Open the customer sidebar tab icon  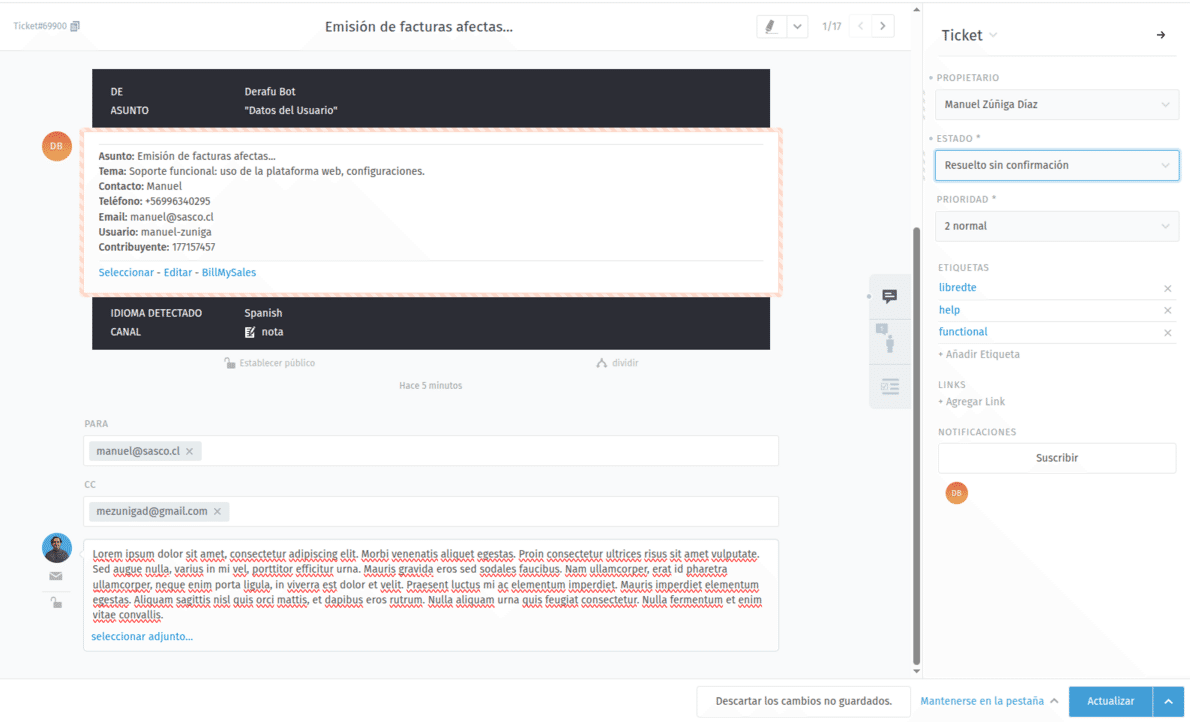pos(889,340)
